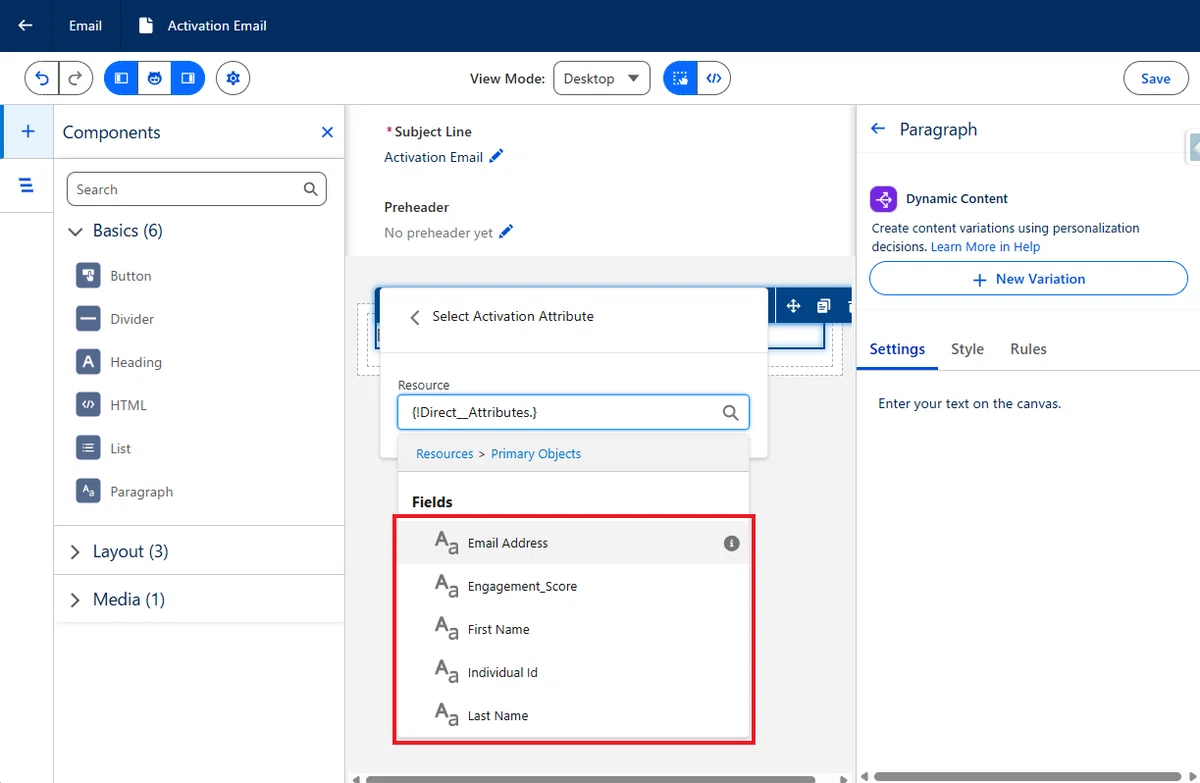Go back from the Paragraph panel
Screen dimensions: 1200x783
click(x=878, y=129)
